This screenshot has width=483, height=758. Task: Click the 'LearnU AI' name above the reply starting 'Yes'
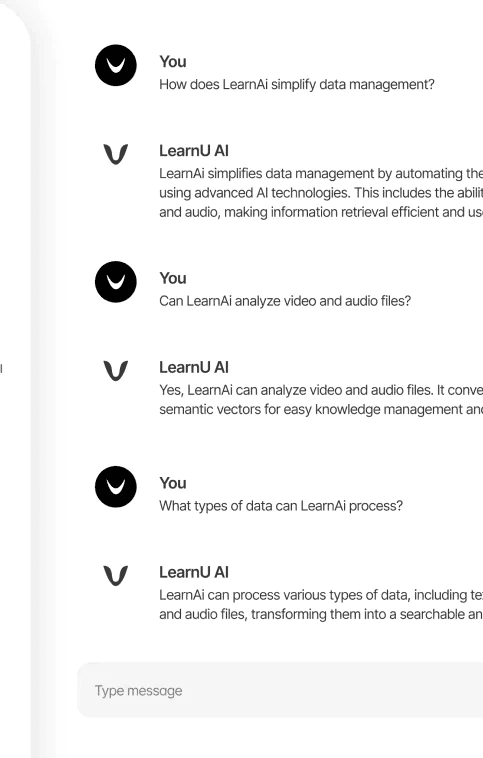[x=194, y=367]
